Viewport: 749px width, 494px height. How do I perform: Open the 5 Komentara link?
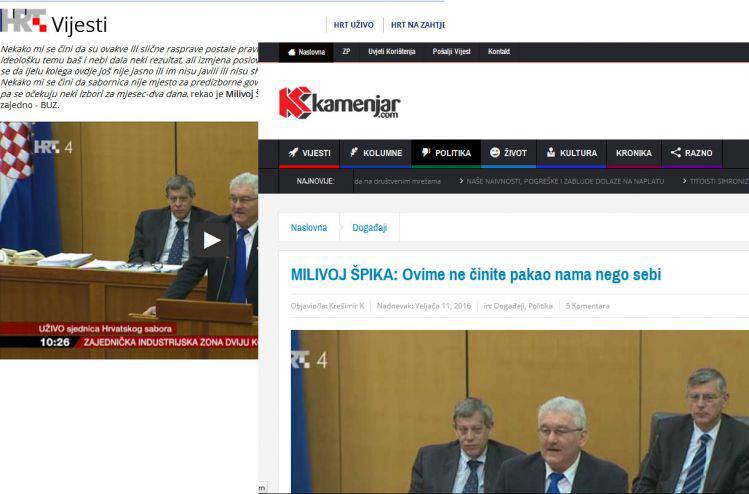pos(588,306)
